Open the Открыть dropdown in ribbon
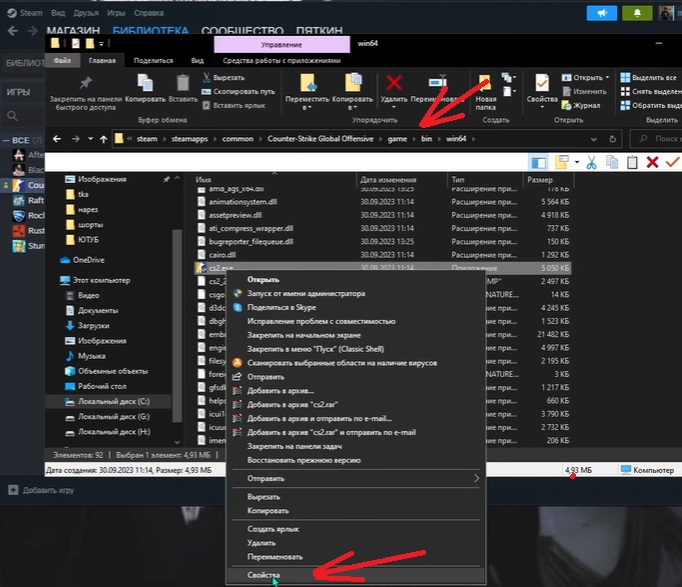Image resolution: width=682 pixels, height=587 pixels. (x=585, y=77)
